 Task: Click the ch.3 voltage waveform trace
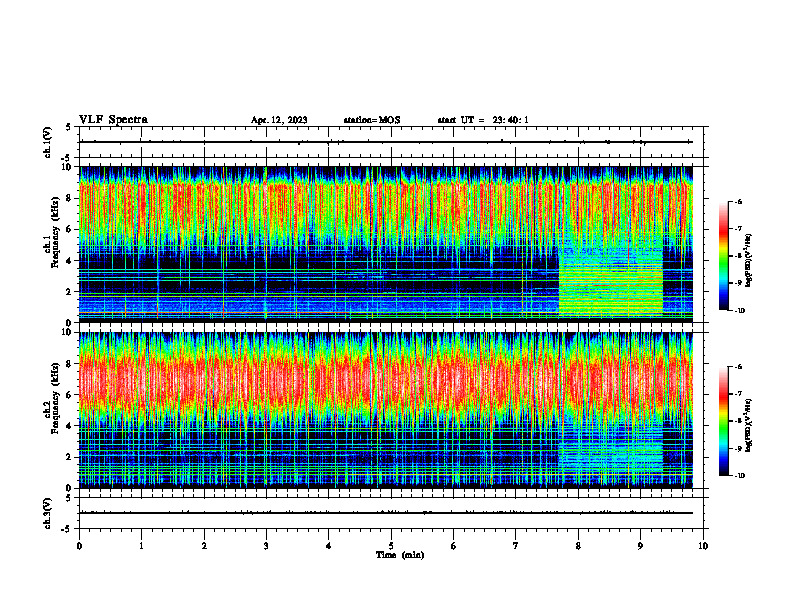(x=385, y=513)
